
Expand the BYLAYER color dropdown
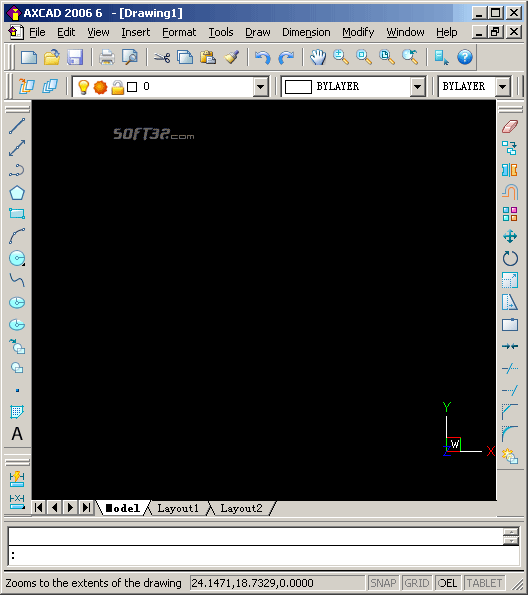click(x=418, y=87)
